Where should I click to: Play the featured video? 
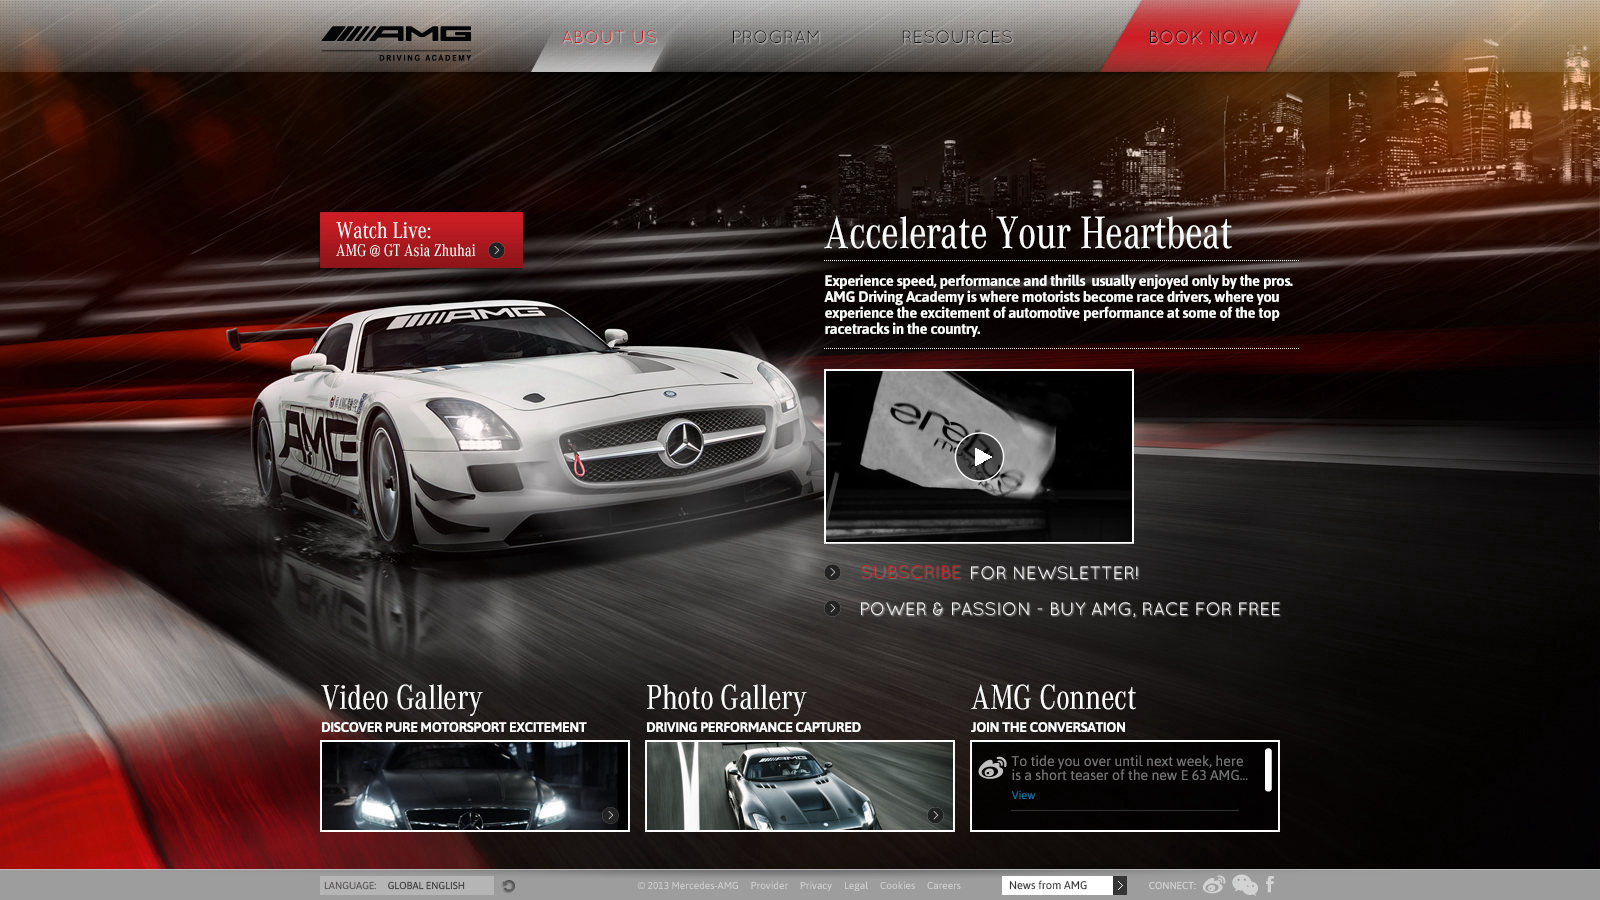pyautogui.click(x=979, y=457)
